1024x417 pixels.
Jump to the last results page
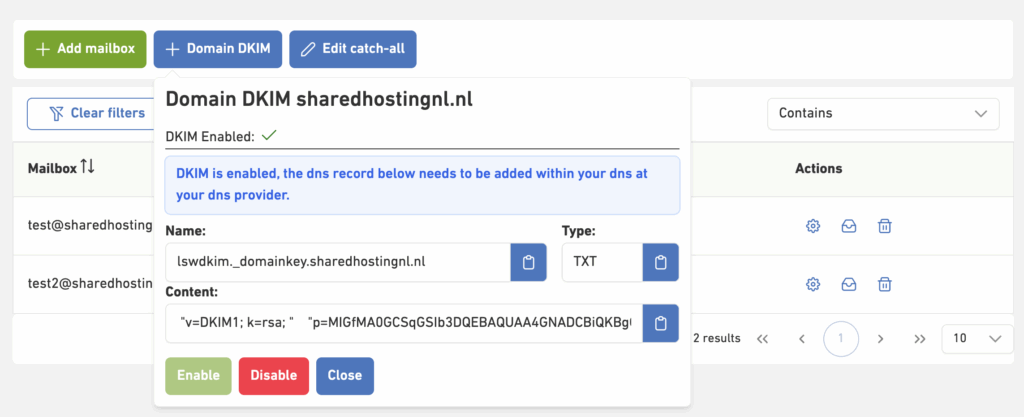coord(920,339)
